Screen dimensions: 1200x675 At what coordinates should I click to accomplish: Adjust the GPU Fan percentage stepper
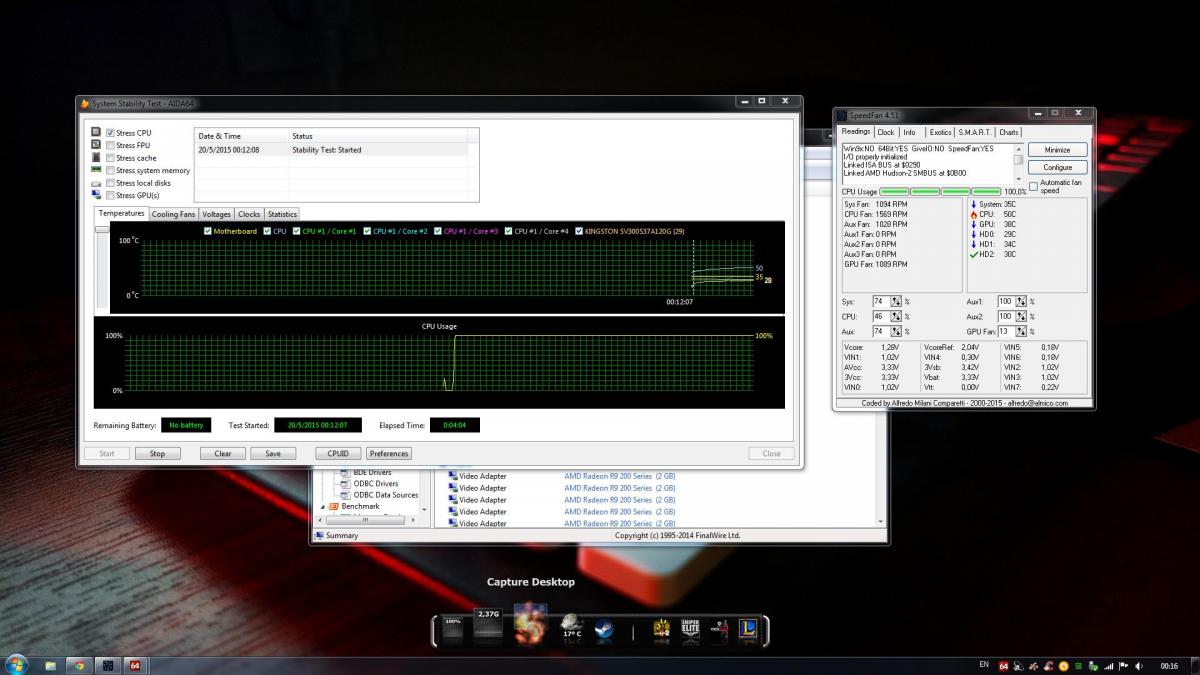coord(1021,331)
